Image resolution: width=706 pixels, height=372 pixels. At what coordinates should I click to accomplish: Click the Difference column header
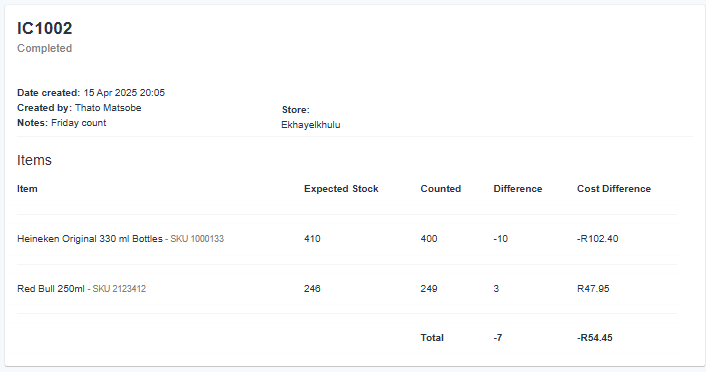click(518, 189)
